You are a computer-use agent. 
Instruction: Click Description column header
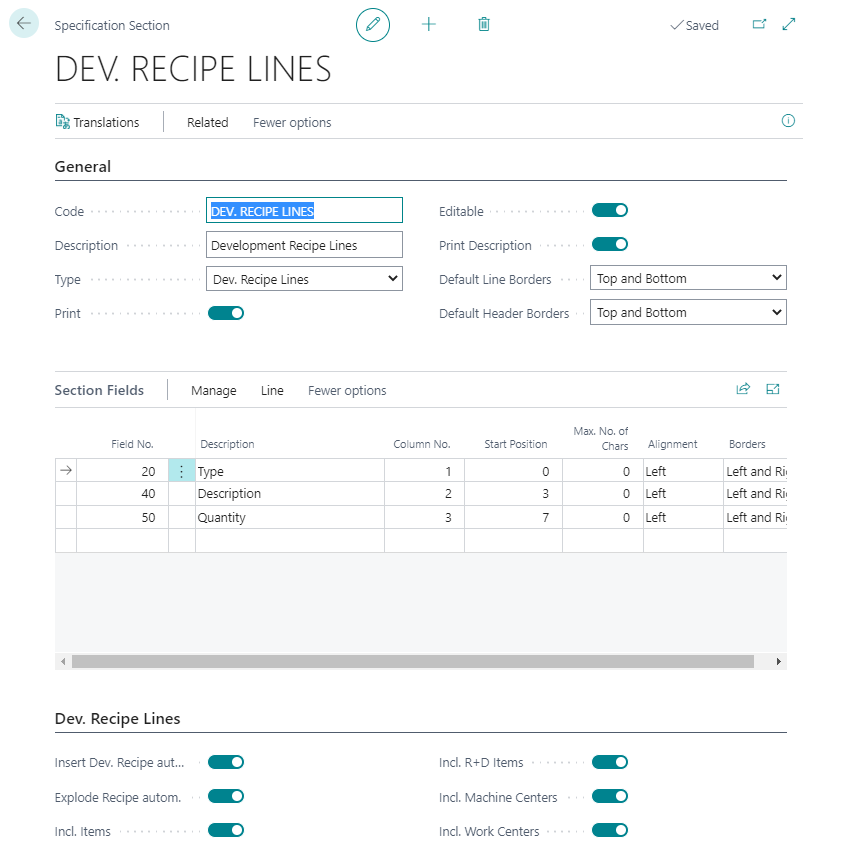click(x=227, y=444)
